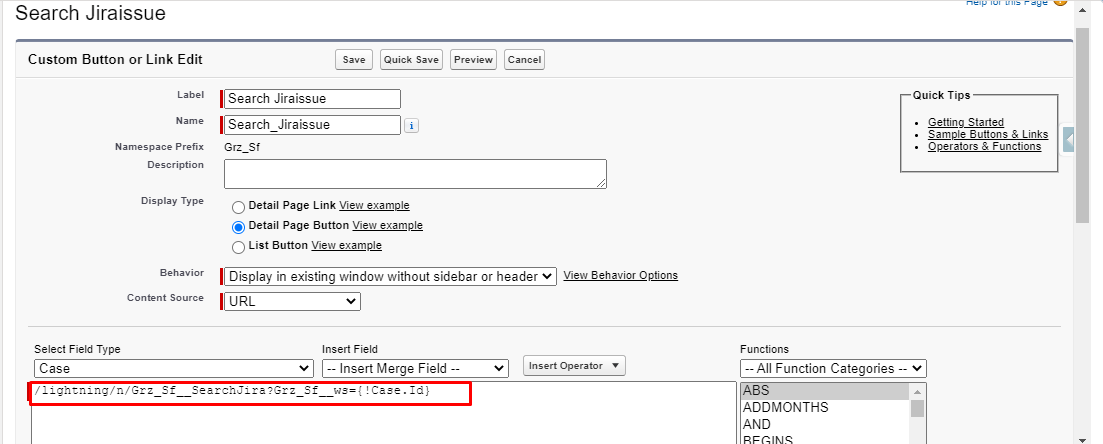1103x444 pixels.
Task: Select BEGINS in the functions list
Action: (825, 439)
